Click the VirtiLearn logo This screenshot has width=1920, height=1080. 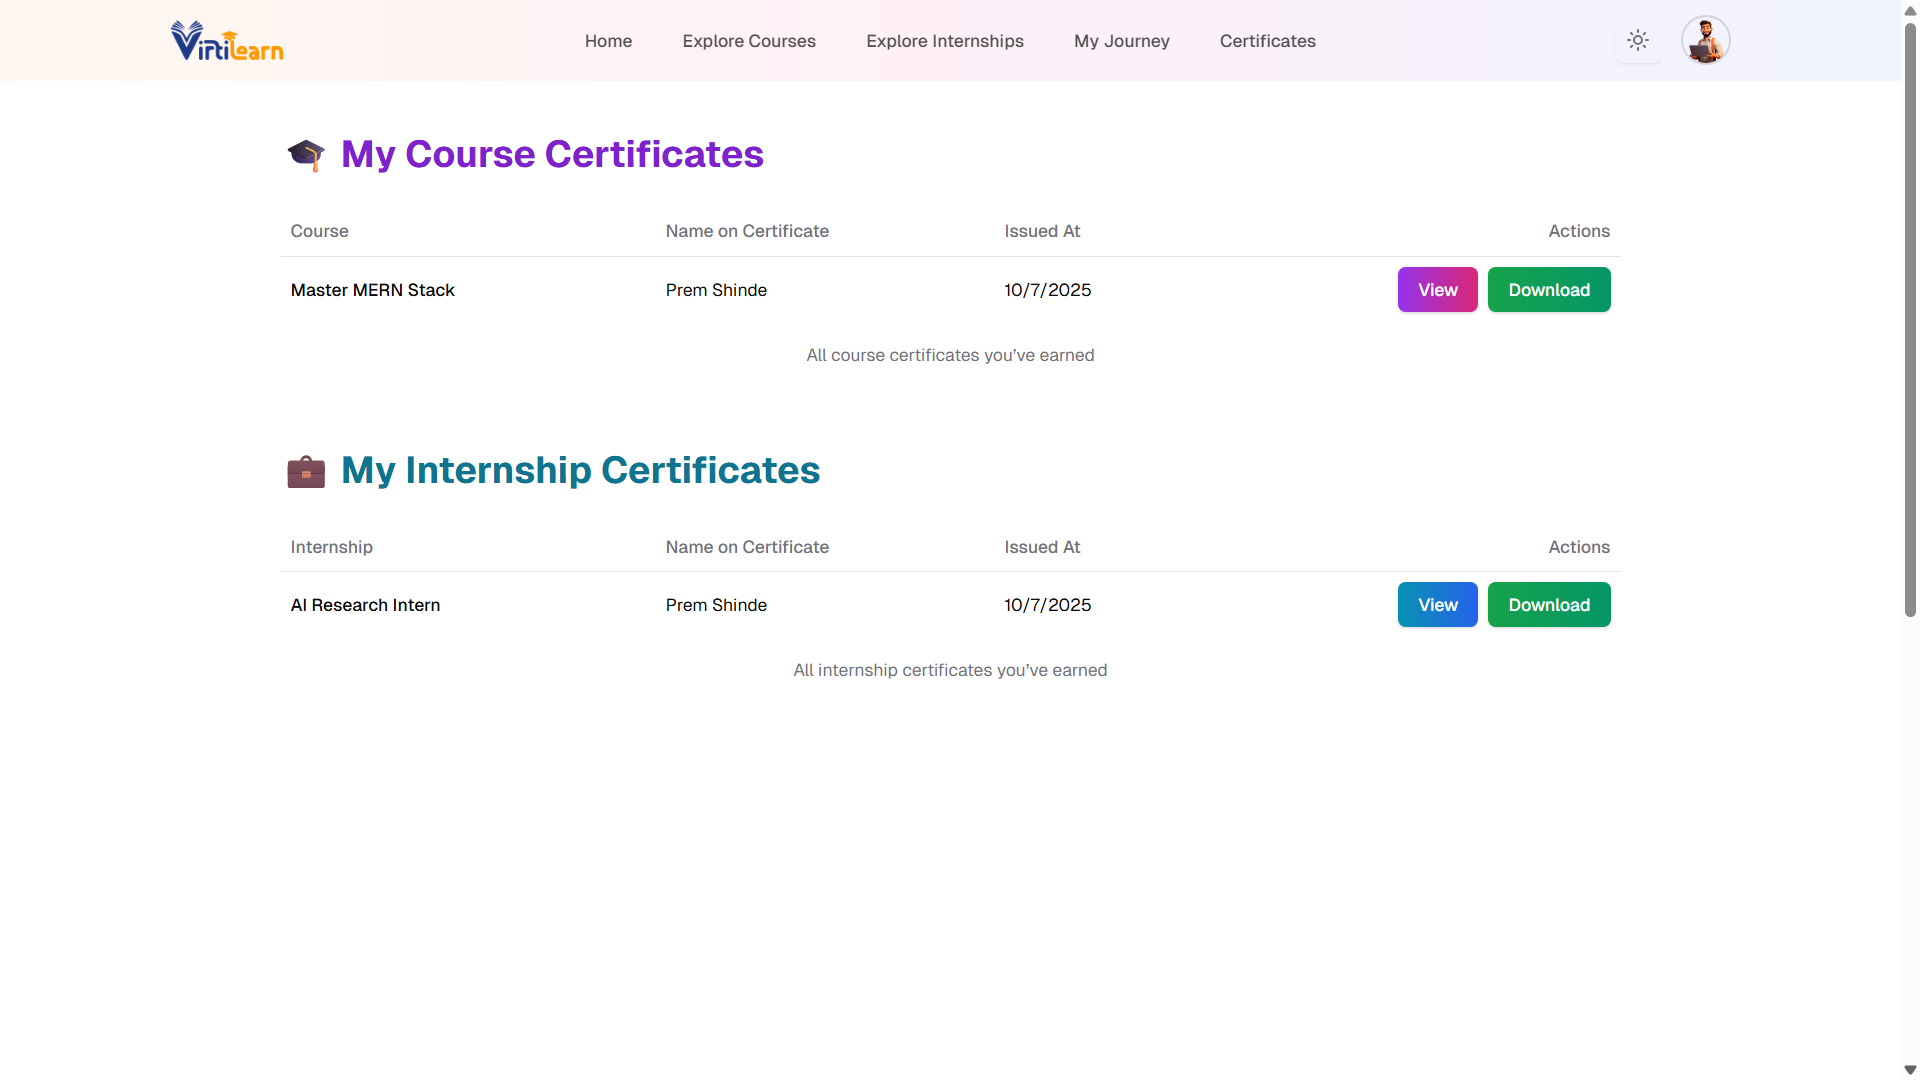[227, 41]
